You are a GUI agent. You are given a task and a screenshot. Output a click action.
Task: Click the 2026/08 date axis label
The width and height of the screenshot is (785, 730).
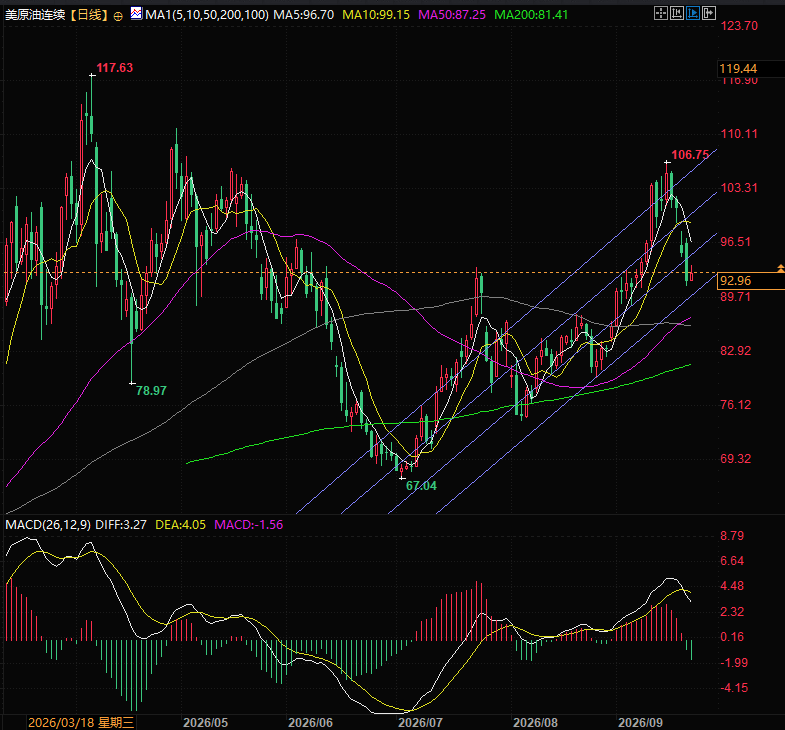pyautogui.click(x=535, y=722)
